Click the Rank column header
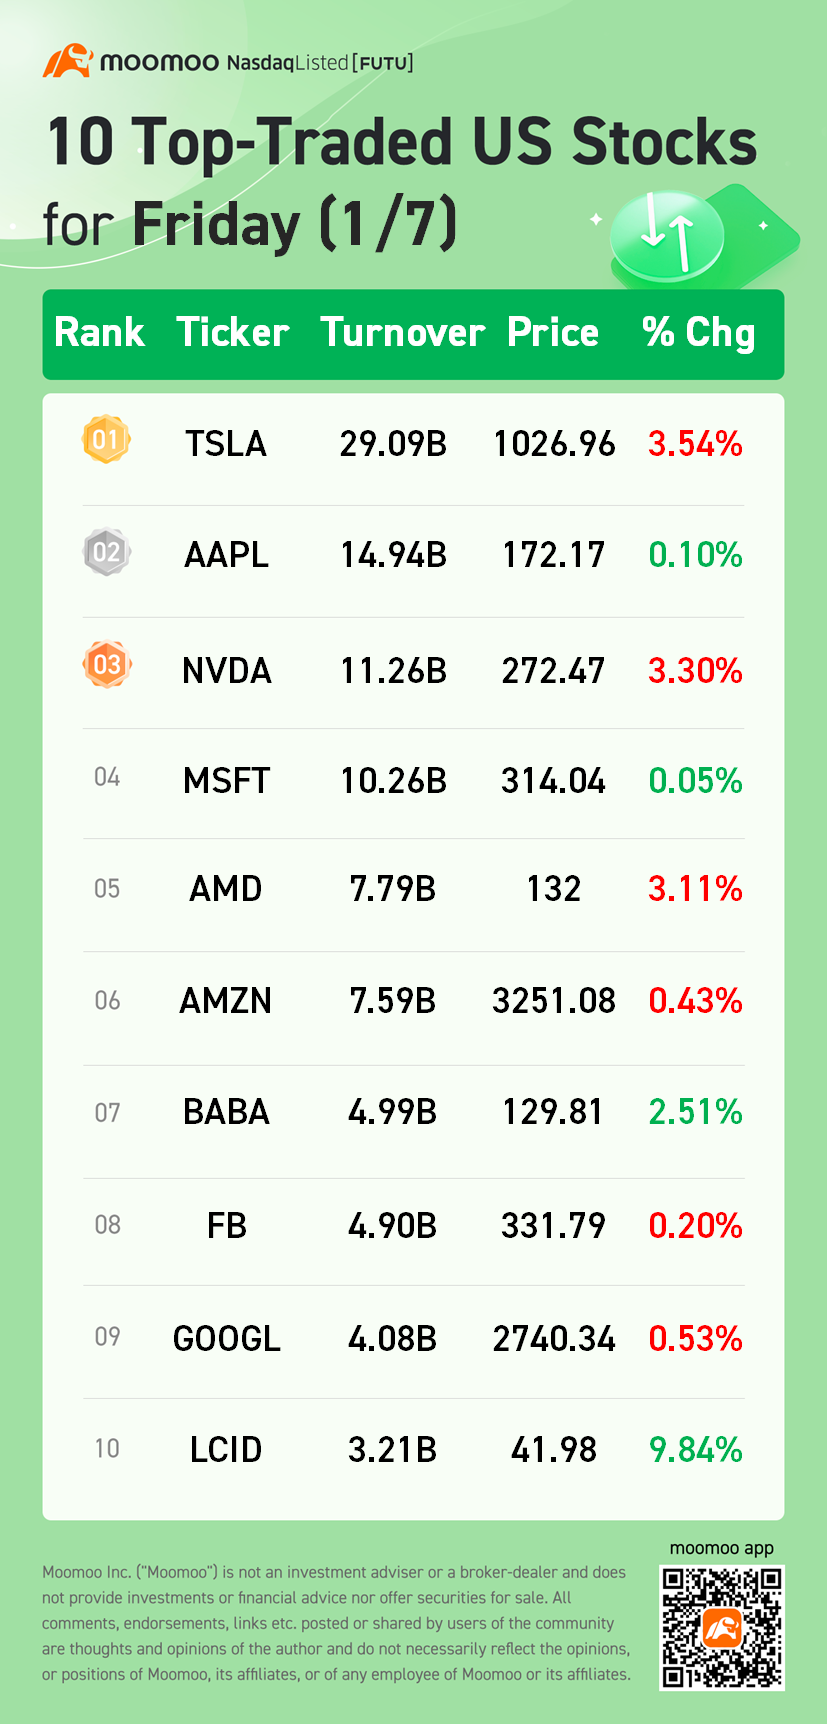Screen dimensions: 827x1724 click(99, 333)
